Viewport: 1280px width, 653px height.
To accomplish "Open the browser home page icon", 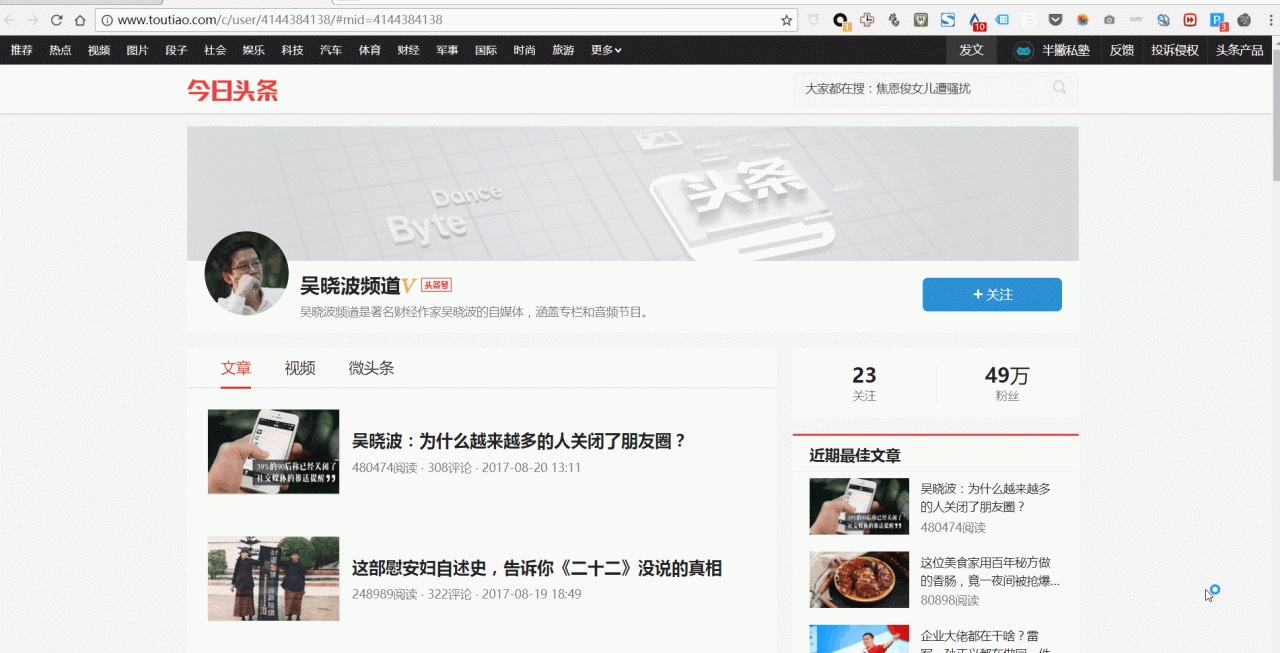I will click(x=80, y=20).
